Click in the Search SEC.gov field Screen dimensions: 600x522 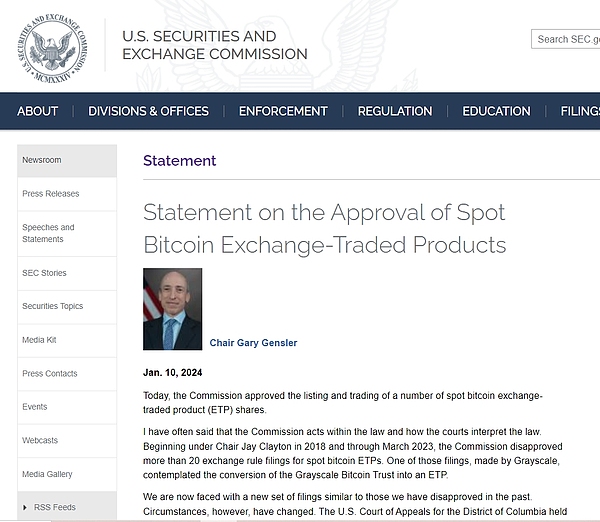click(x=566, y=40)
